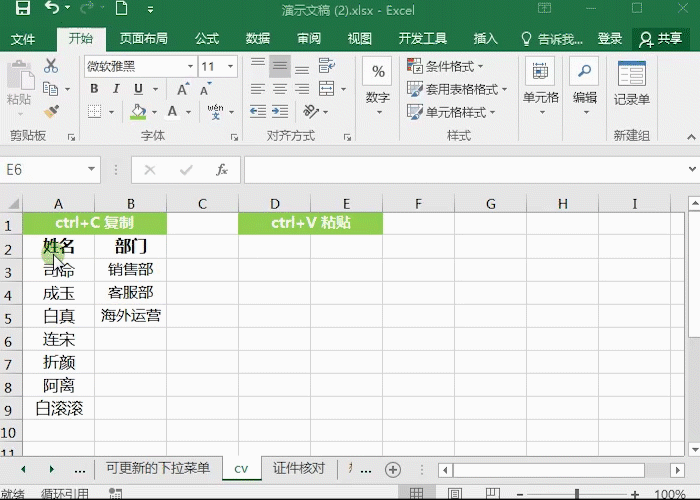
Task: Click the insert function fx icon
Action: pos(222,170)
